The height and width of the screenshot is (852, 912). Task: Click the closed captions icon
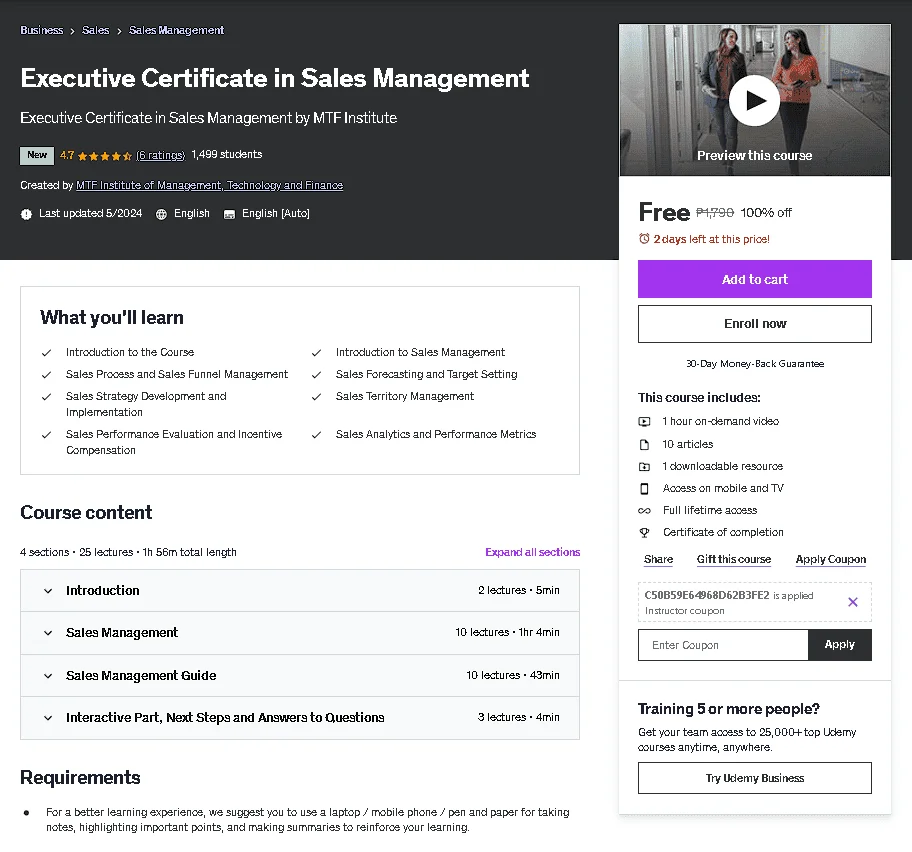(x=229, y=215)
